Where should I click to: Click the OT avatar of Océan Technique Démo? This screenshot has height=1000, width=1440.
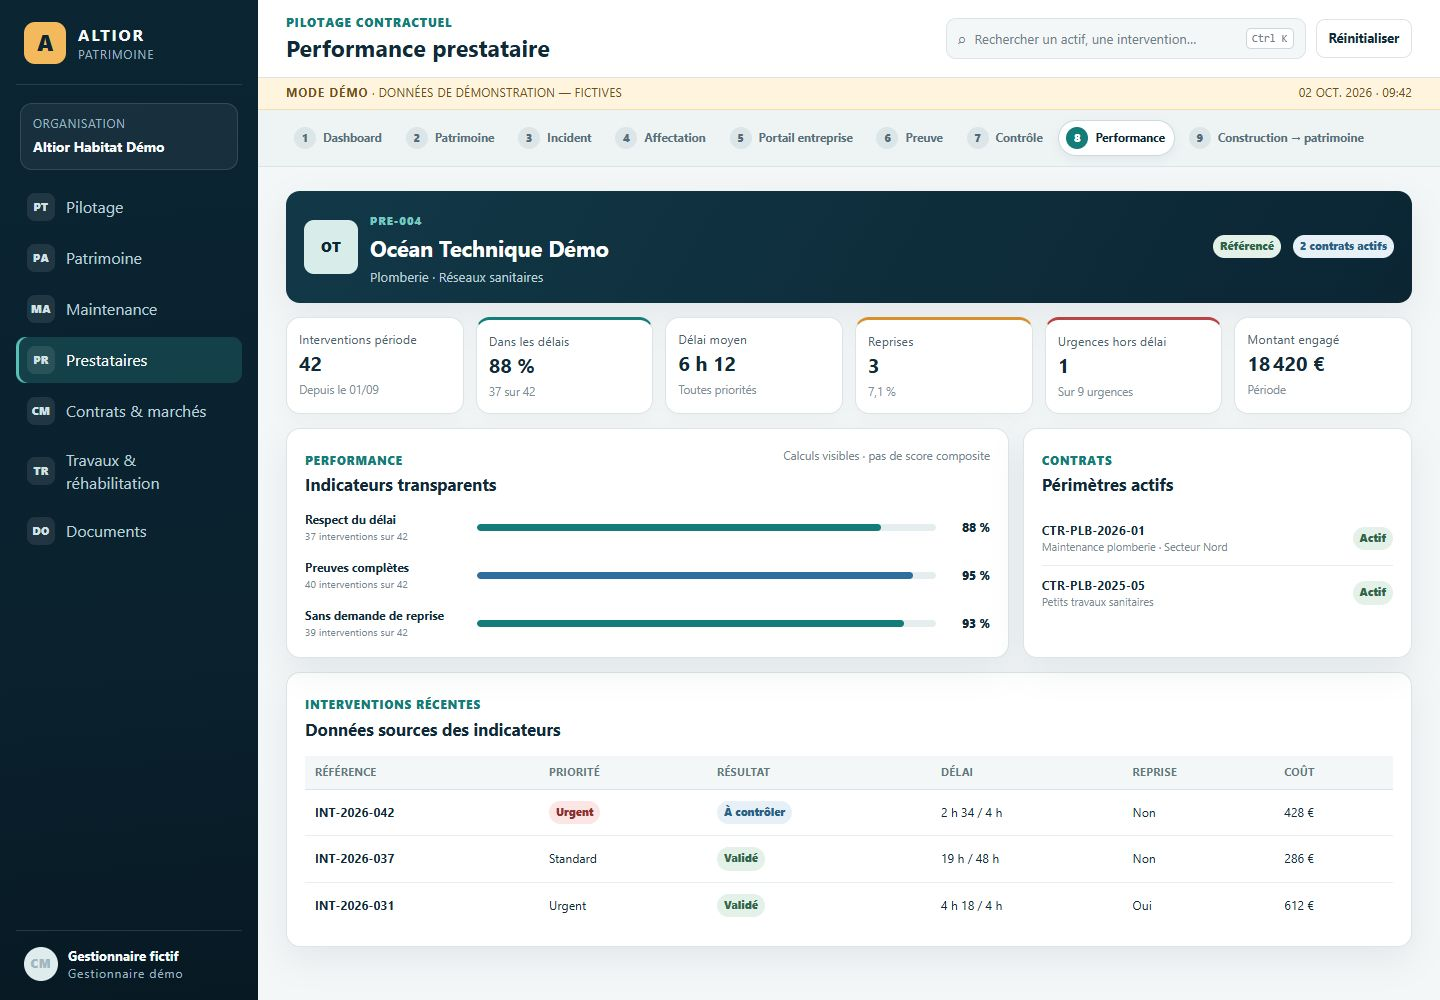click(331, 247)
